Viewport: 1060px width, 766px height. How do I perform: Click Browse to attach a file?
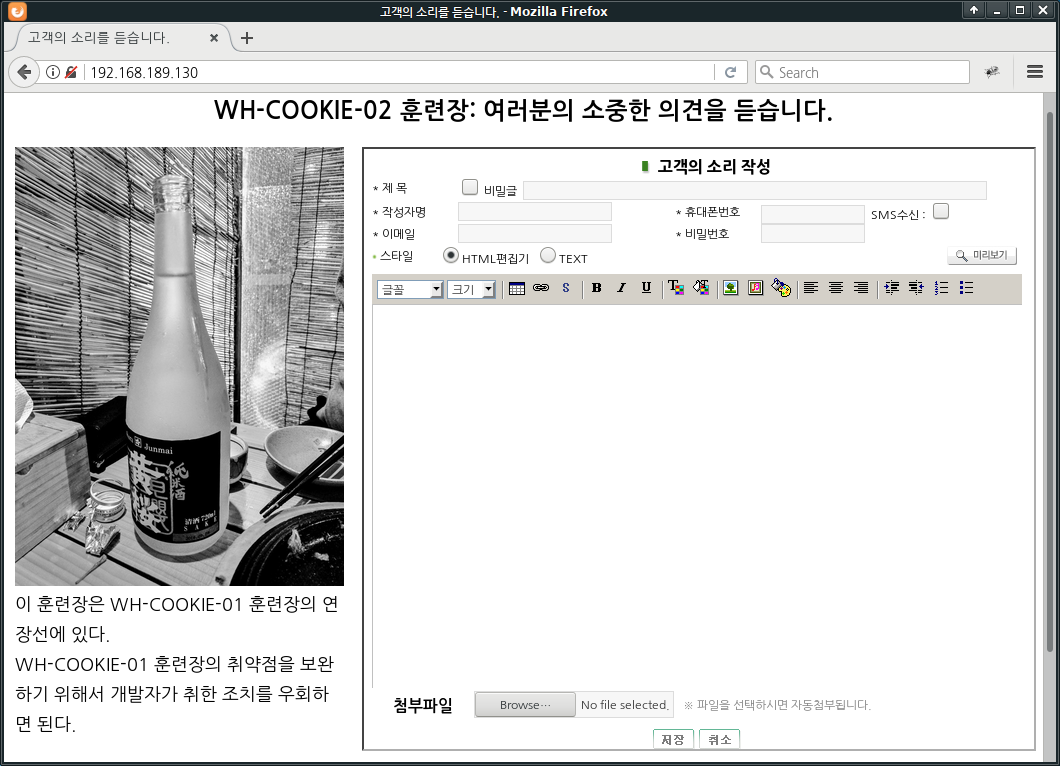525,704
